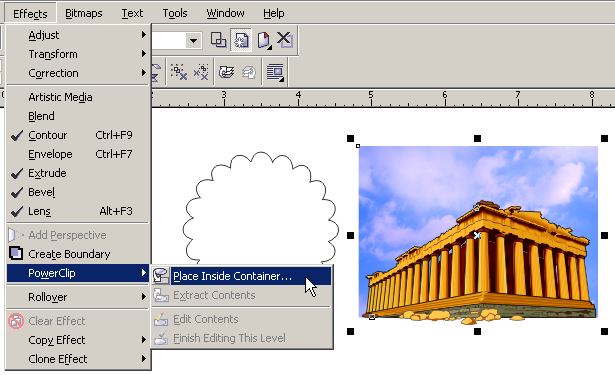This screenshot has height=375, width=615.
Task: Click the horizontal ruler at mark 7
Action: 518,98
